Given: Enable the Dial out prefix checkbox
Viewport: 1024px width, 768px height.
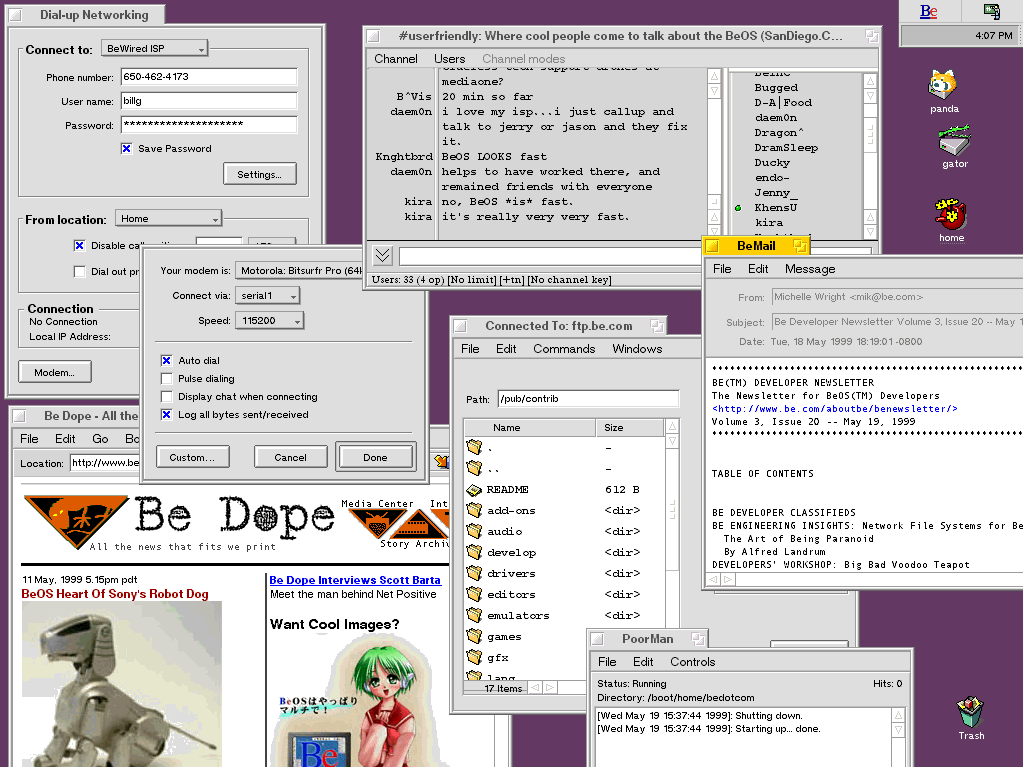Looking at the screenshot, I should [80, 272].
